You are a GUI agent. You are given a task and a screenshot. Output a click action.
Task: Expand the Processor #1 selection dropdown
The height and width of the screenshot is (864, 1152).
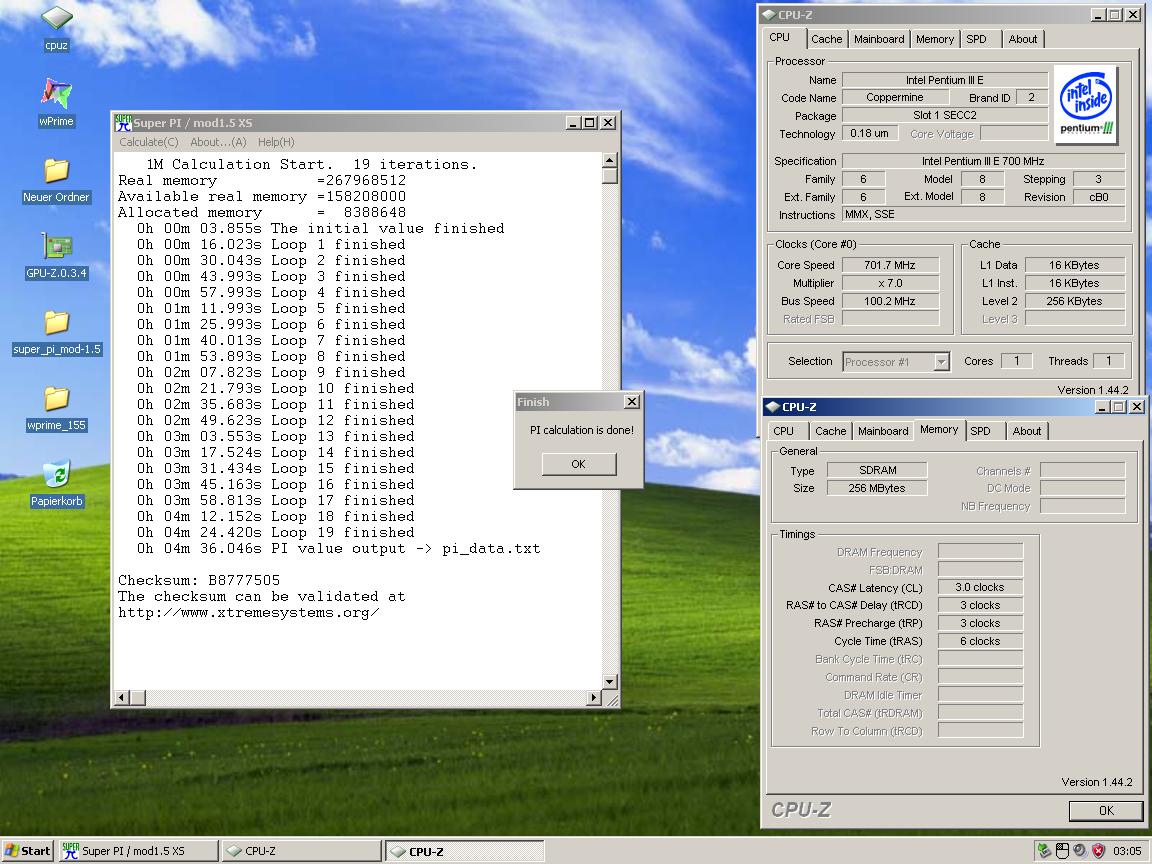941,361
